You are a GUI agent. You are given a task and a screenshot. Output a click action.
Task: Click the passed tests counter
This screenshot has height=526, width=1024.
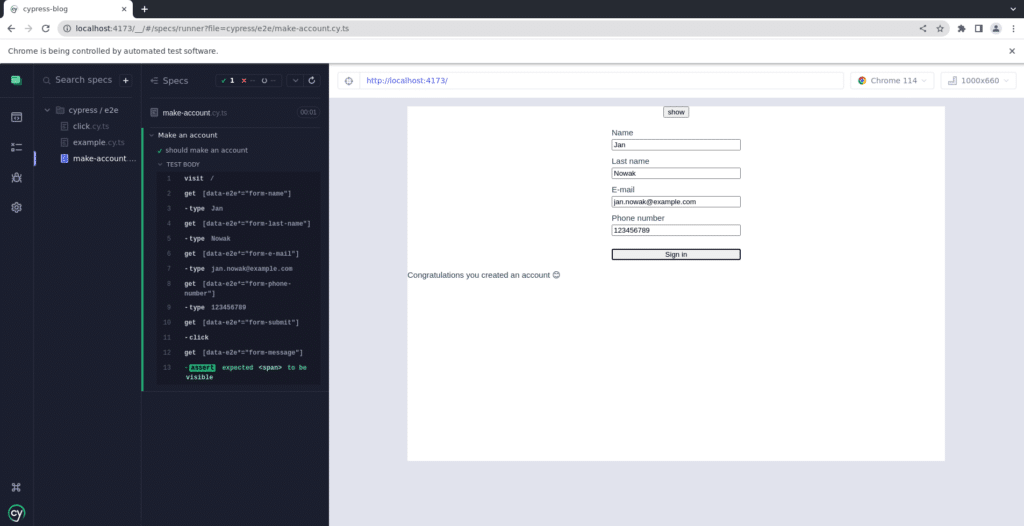click(228, 80)
